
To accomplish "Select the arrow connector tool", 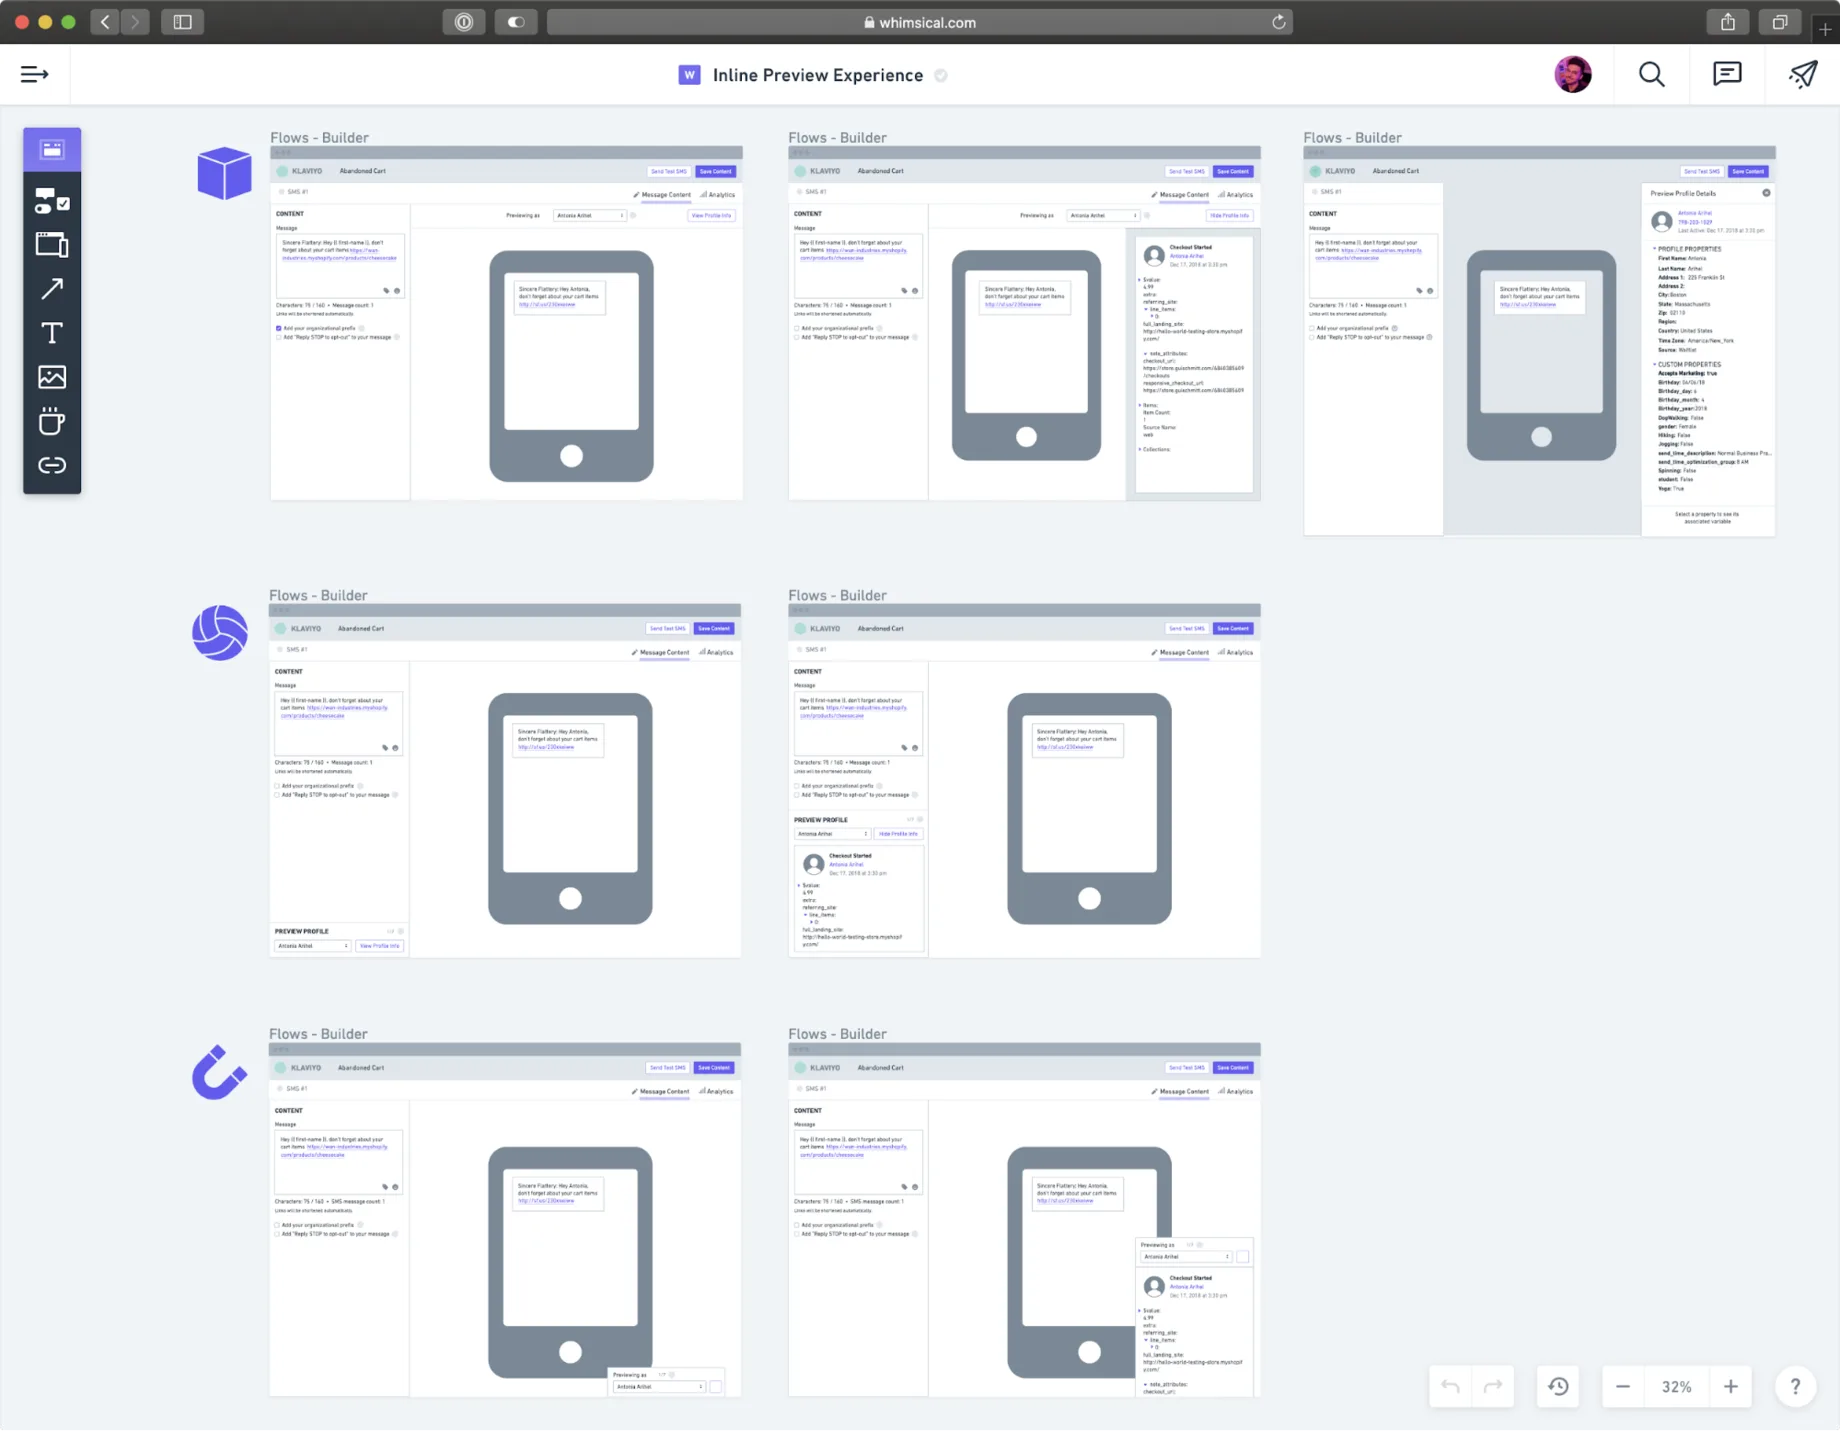I will pyautogui.click(x=52, y=289).
